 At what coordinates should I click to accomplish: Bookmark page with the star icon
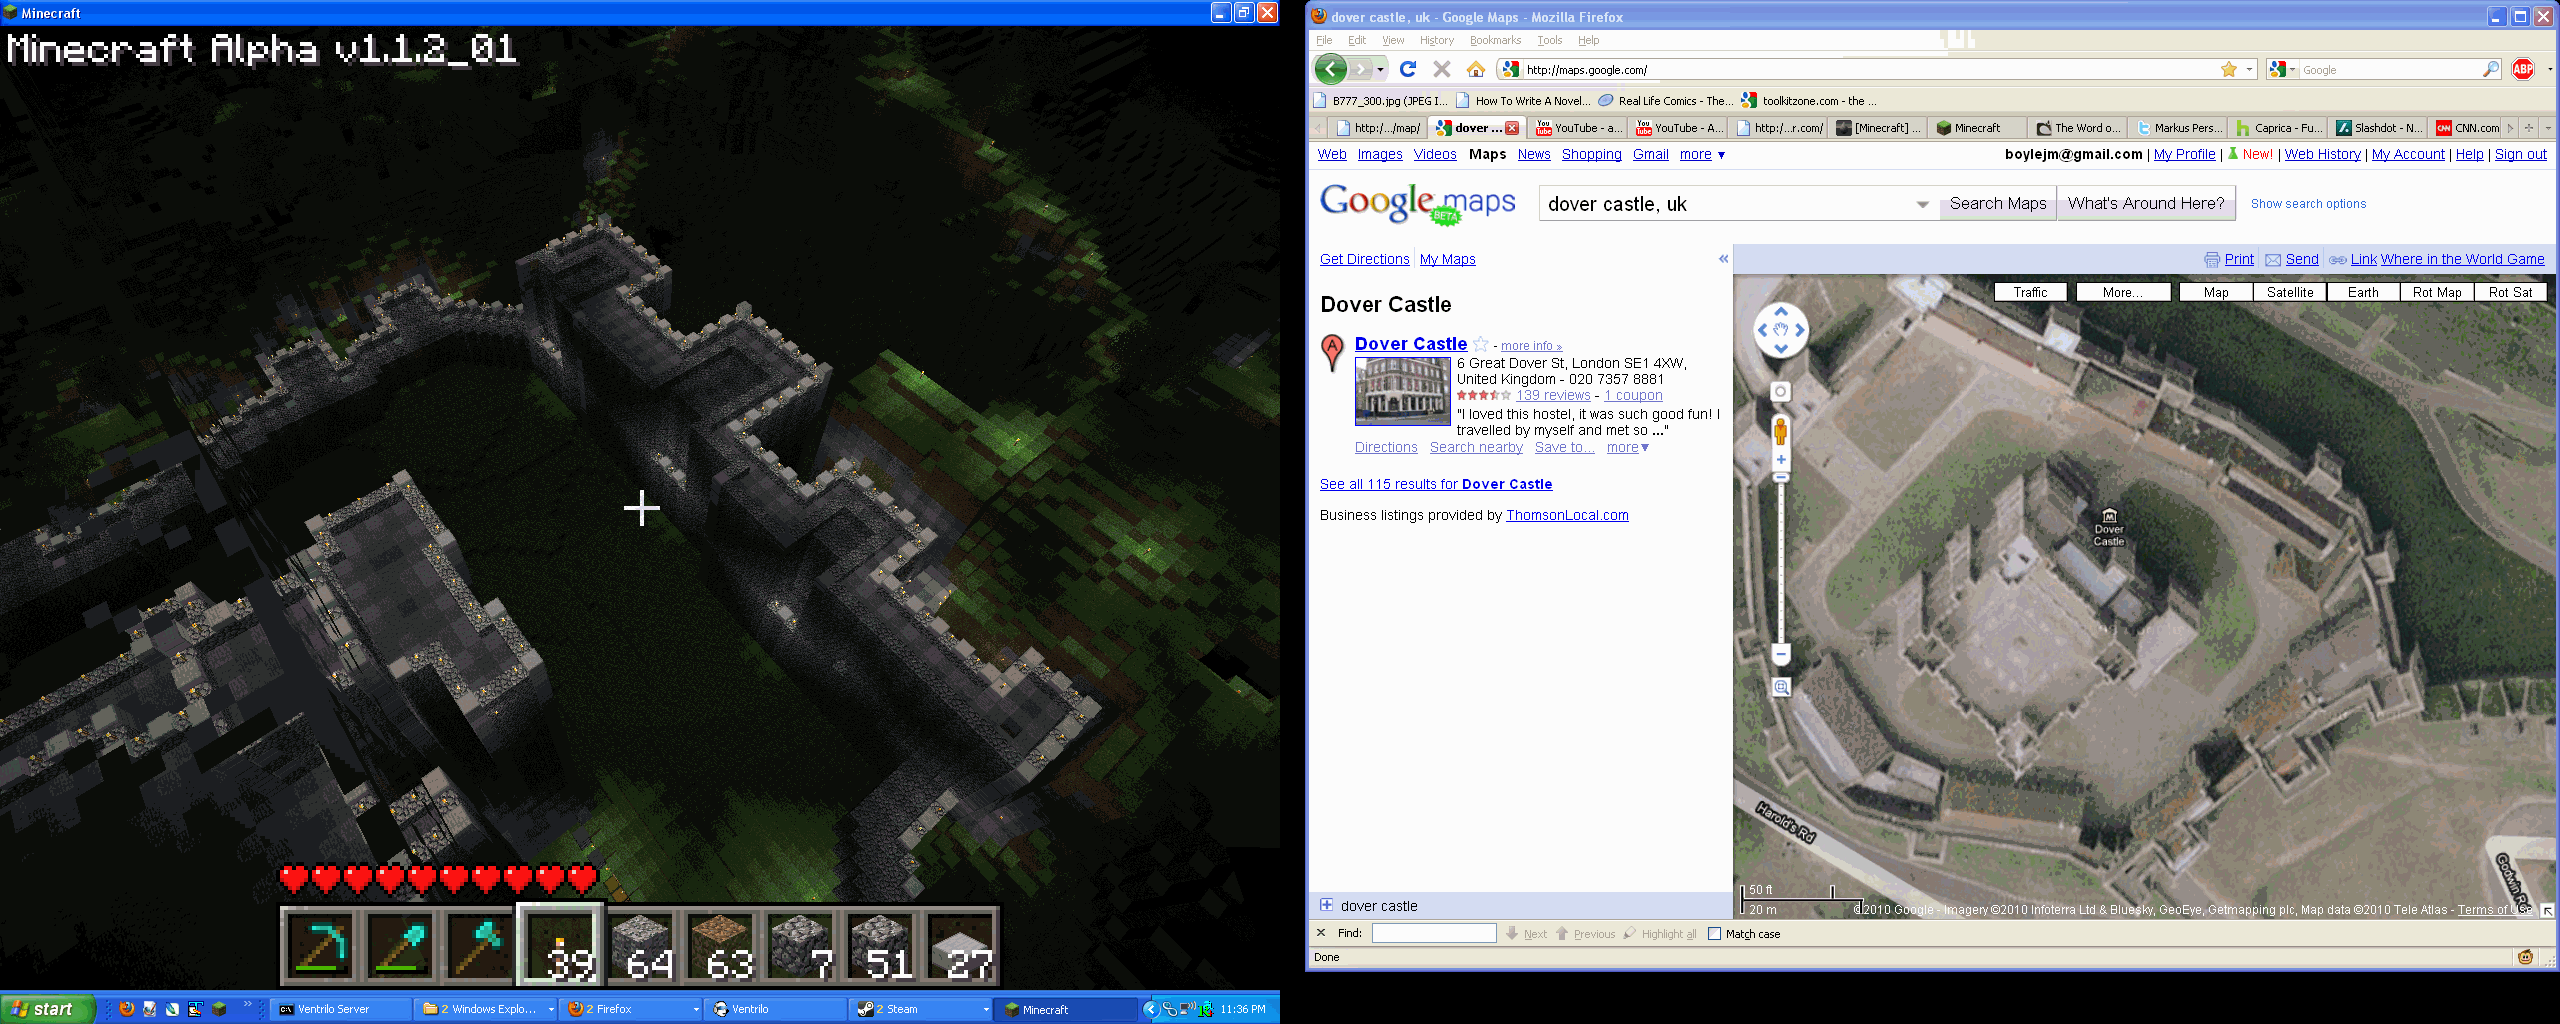click(2229, 69)
